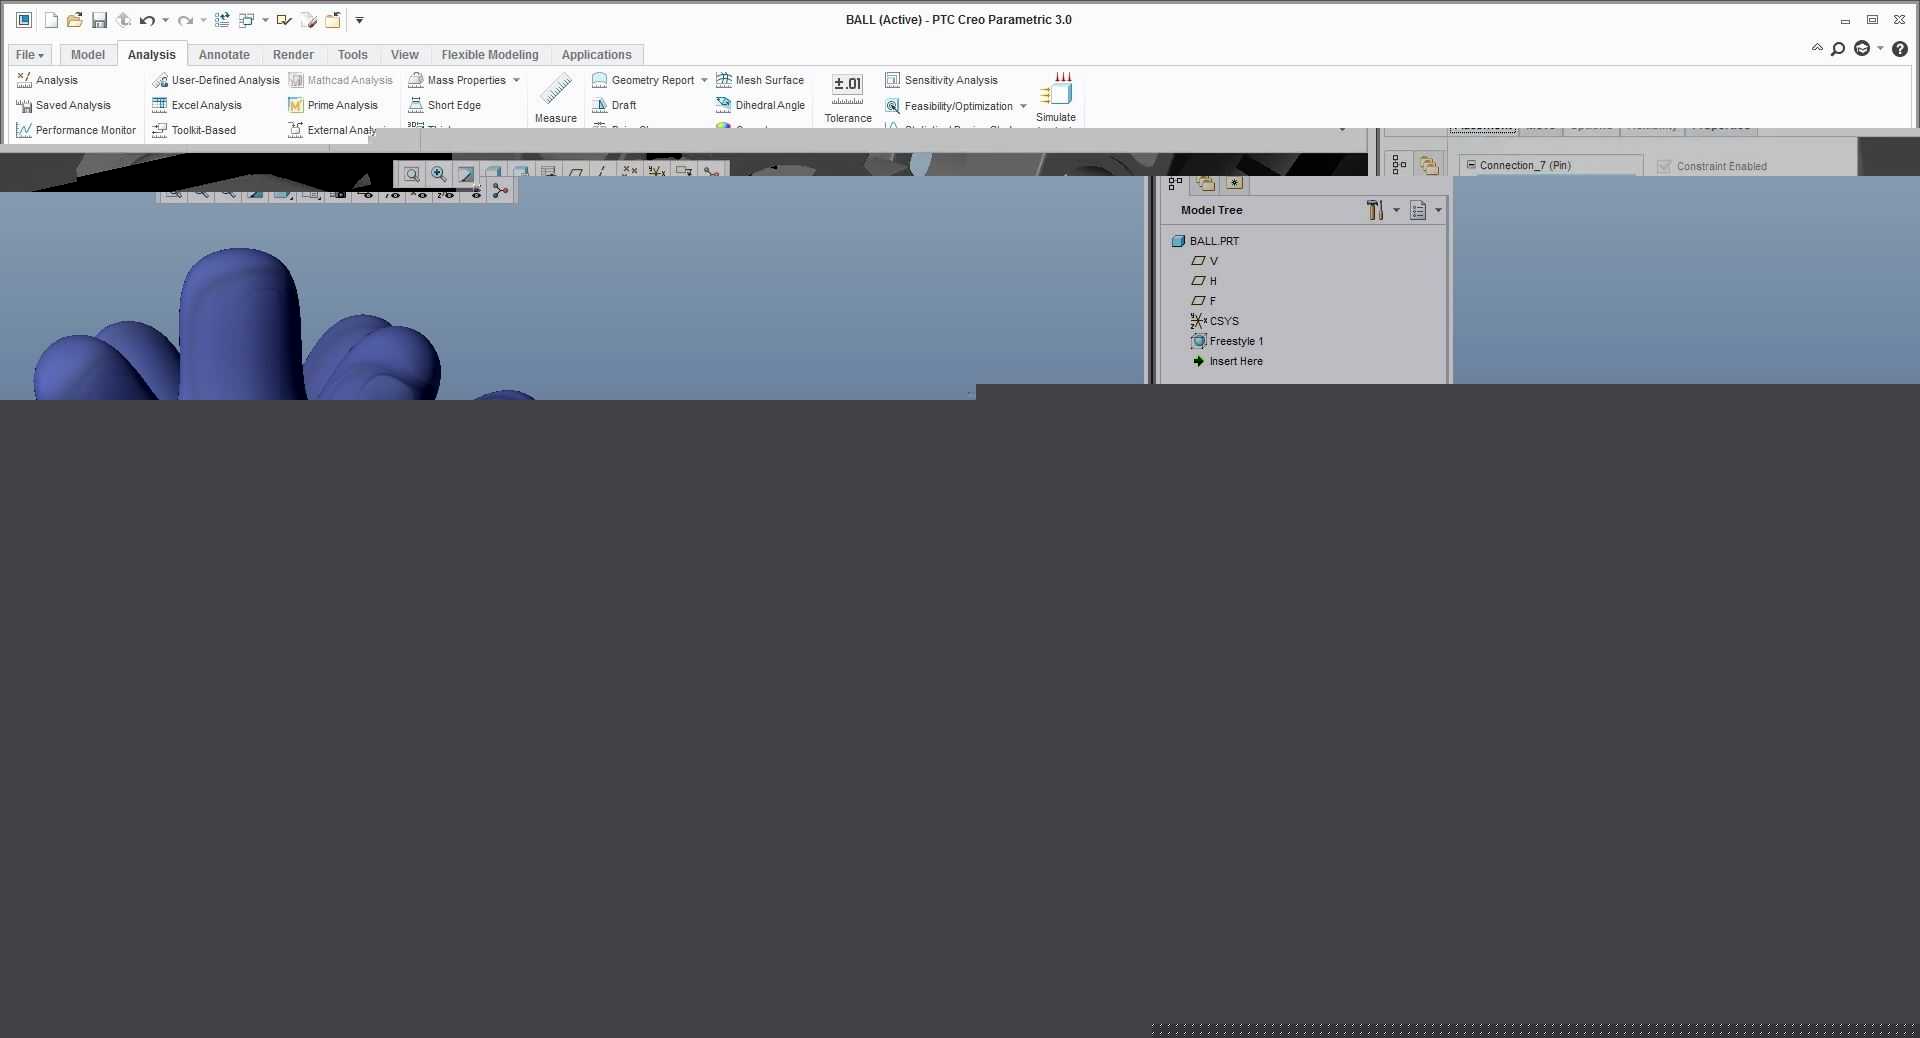The height and width of the screenshot is (1038, 1920).
Task: Click Insert Here marker in Model Tree
Action: tap(1228, 361)
